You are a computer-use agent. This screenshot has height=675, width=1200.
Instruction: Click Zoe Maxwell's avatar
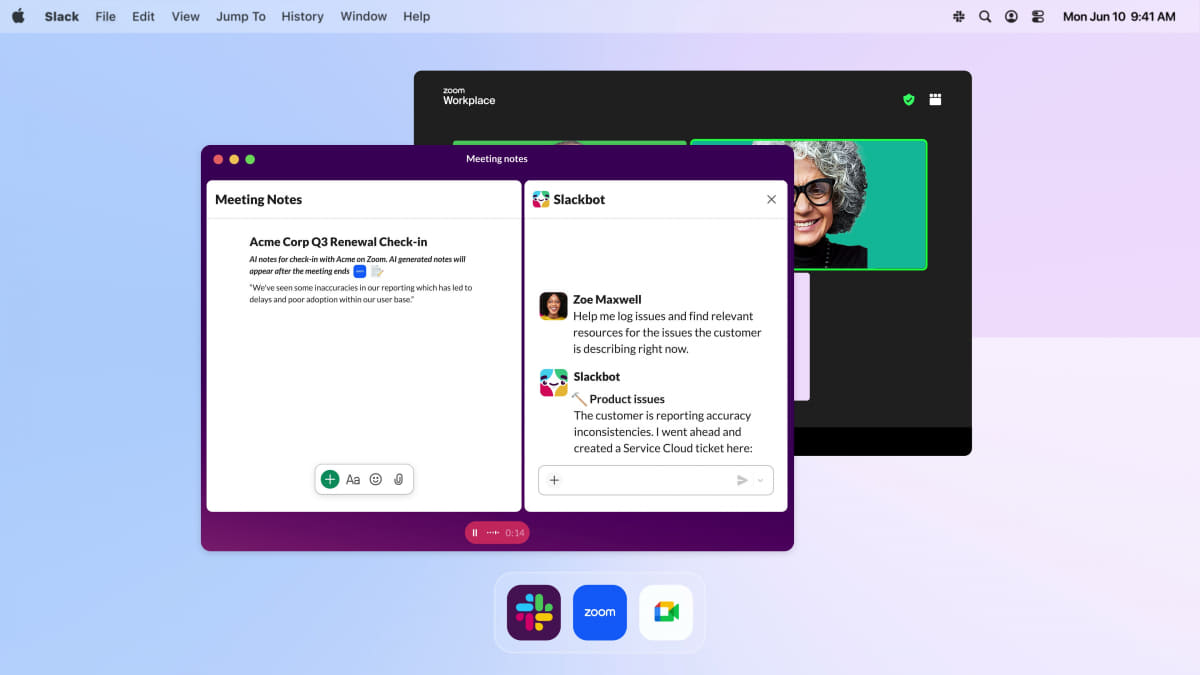(x=553, y=306)
